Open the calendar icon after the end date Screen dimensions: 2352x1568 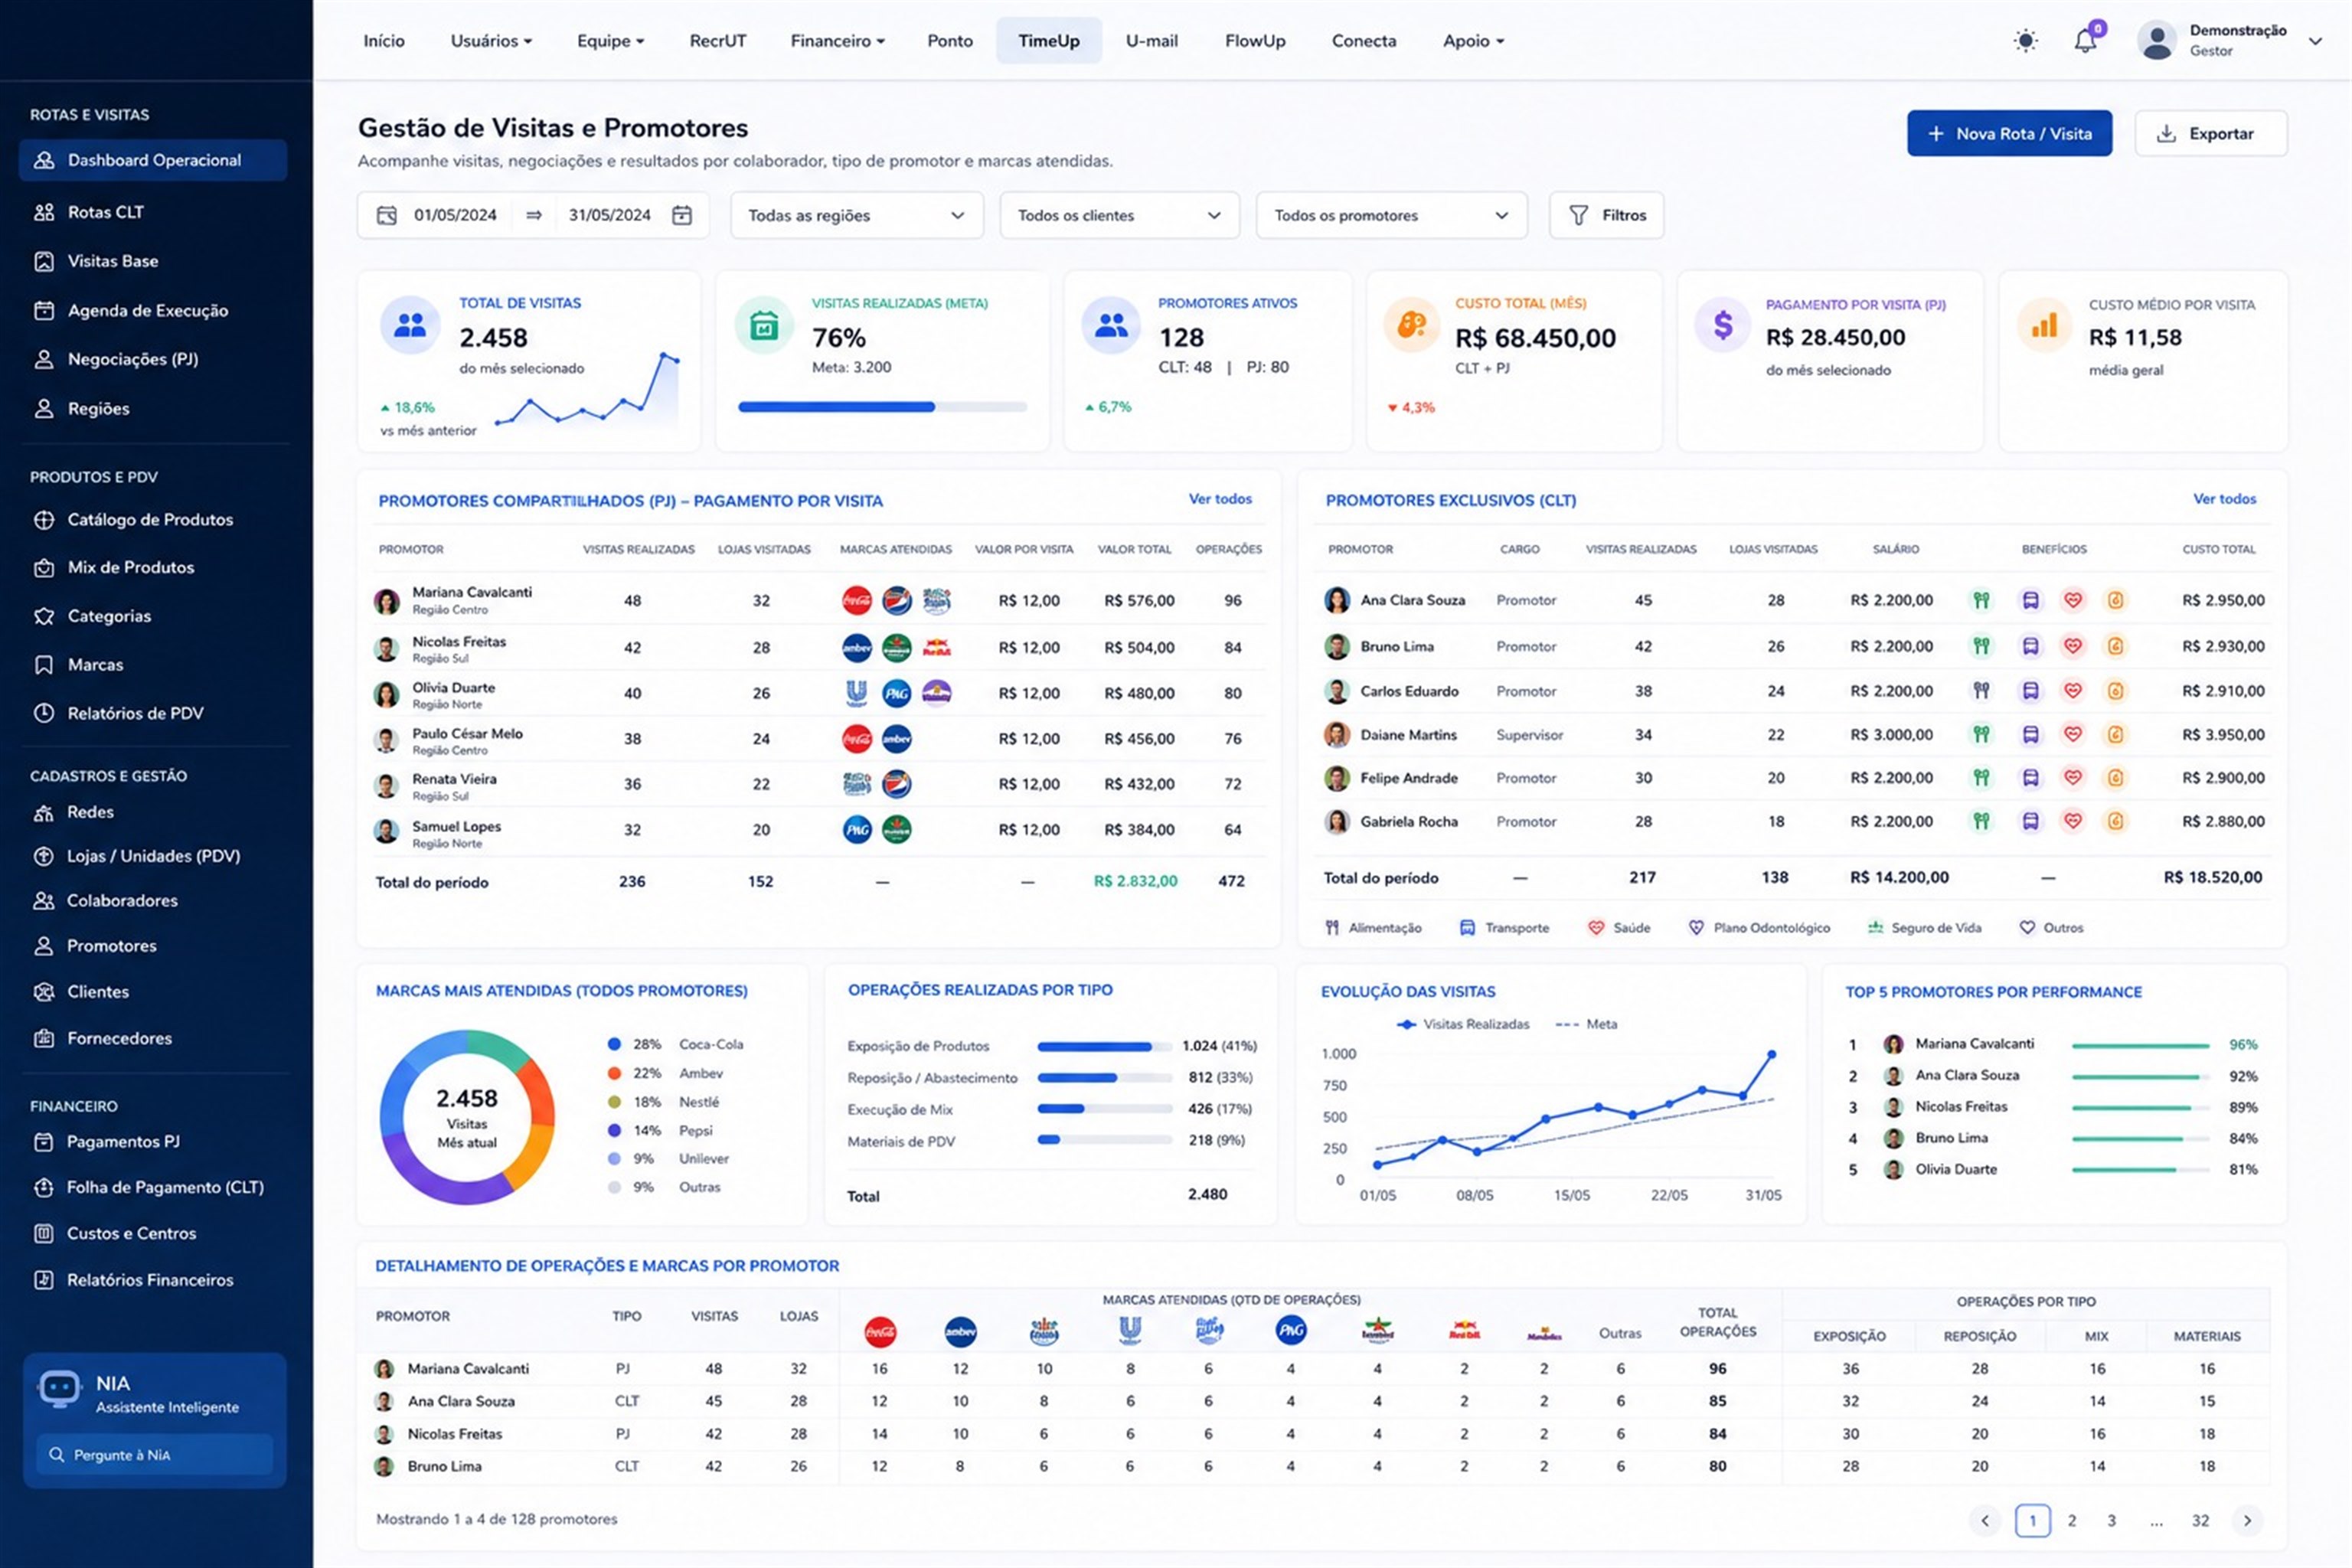(682, 215)
